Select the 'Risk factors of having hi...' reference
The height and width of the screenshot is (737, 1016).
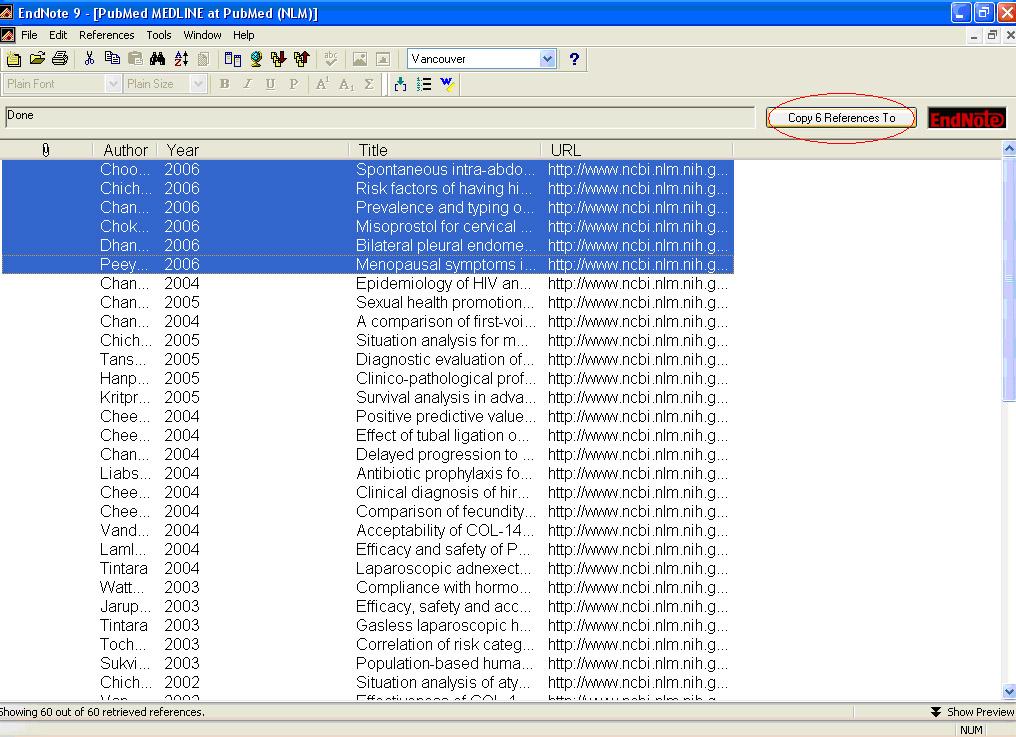click(x=367, y=189)
